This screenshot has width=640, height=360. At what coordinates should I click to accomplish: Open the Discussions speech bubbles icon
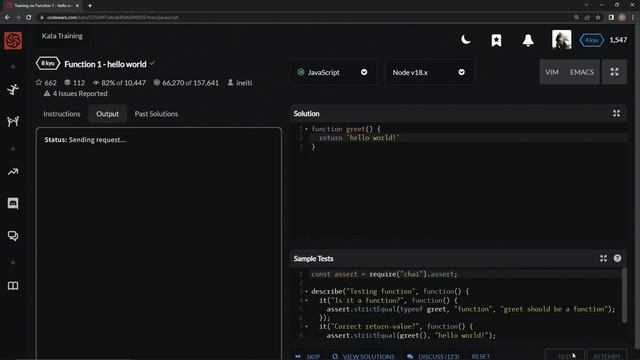[13, 236]
